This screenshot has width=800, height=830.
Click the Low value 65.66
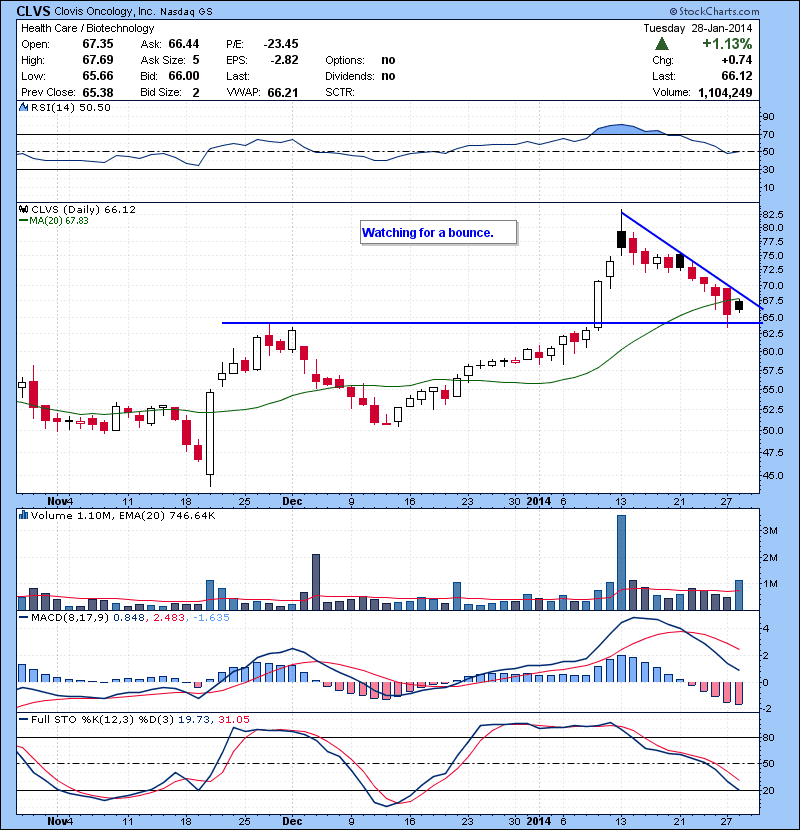pos(98,76)
